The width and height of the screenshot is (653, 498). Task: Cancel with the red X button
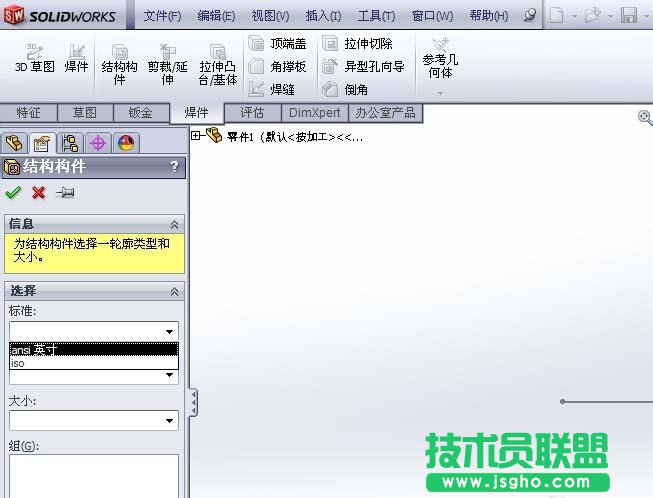pos(38,192)
